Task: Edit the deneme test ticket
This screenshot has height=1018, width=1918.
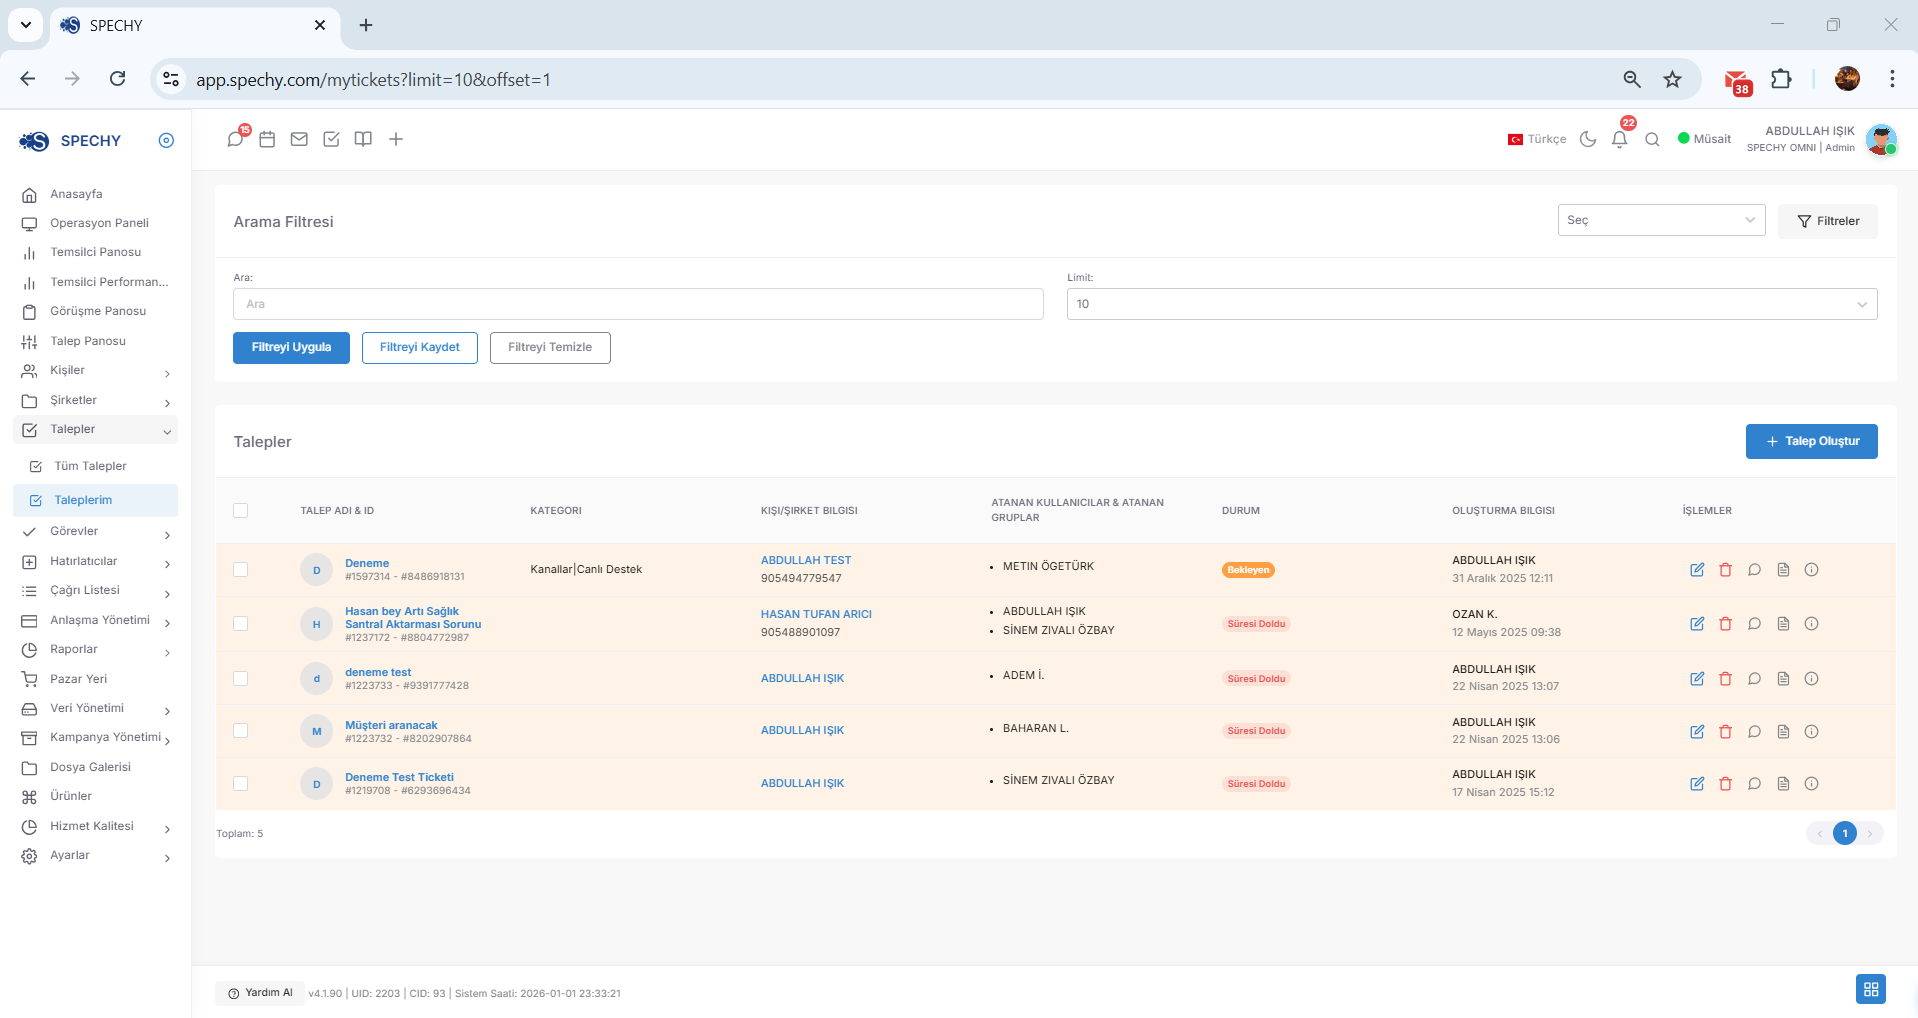Action: pos(1697,679)
